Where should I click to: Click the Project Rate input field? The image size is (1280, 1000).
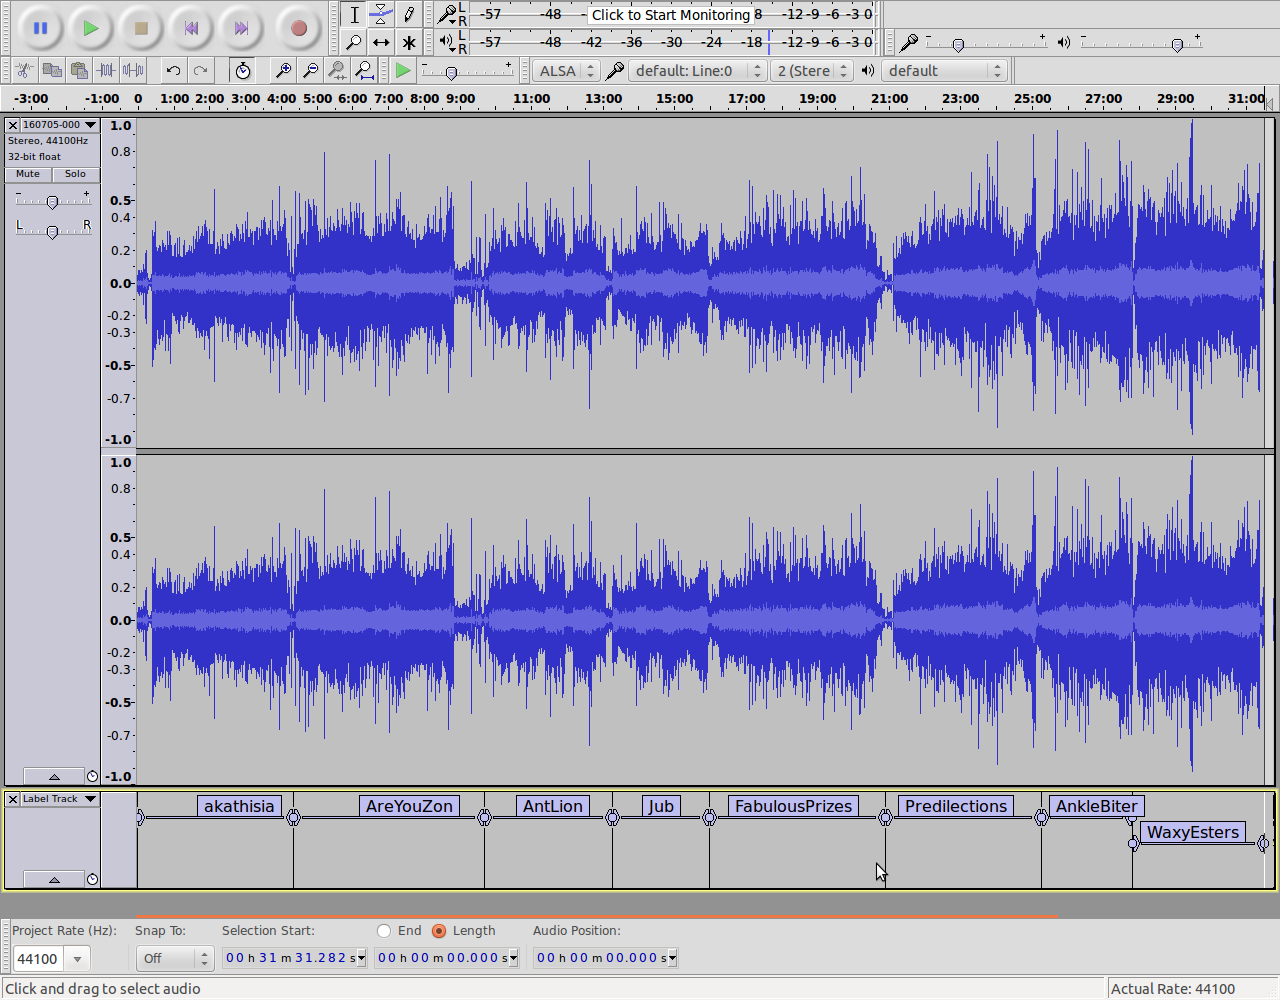(x=39, y=959)
